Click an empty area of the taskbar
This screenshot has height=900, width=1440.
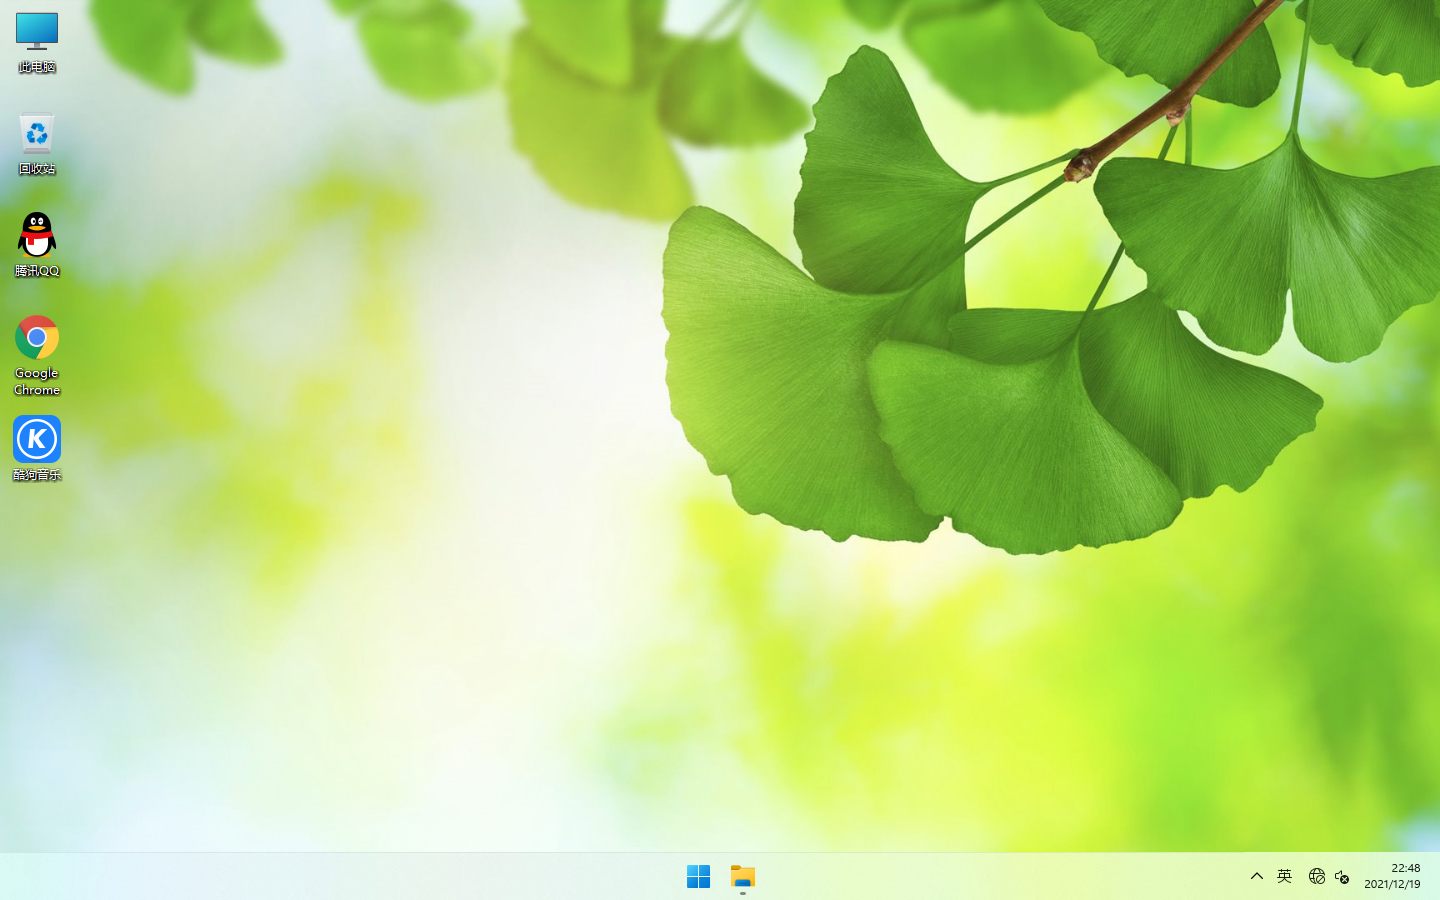(x=400, y=877)
